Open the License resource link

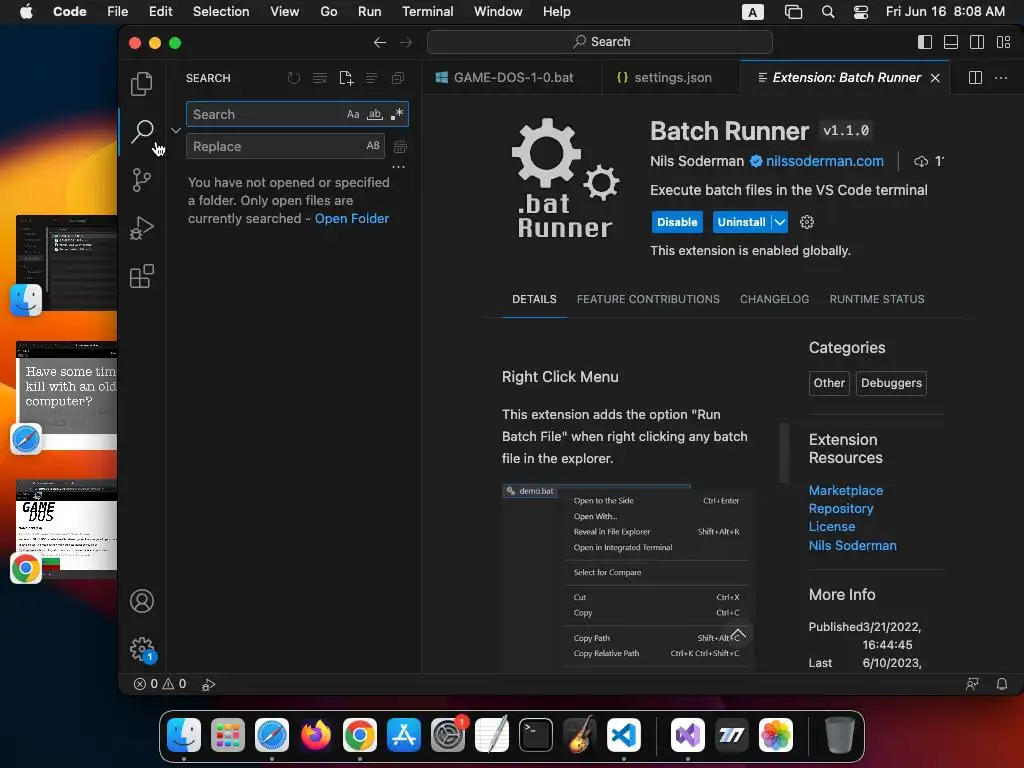pos(831,526)
